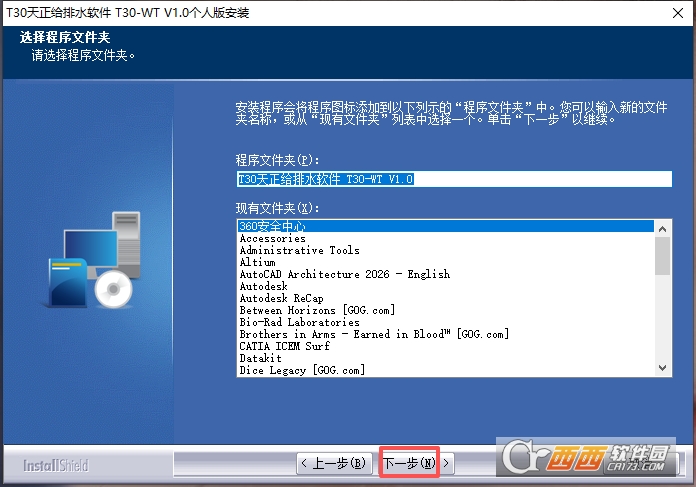Screen dimensions: 696x487
Task: Select Altium folder entry
Action: pos(446,262)
